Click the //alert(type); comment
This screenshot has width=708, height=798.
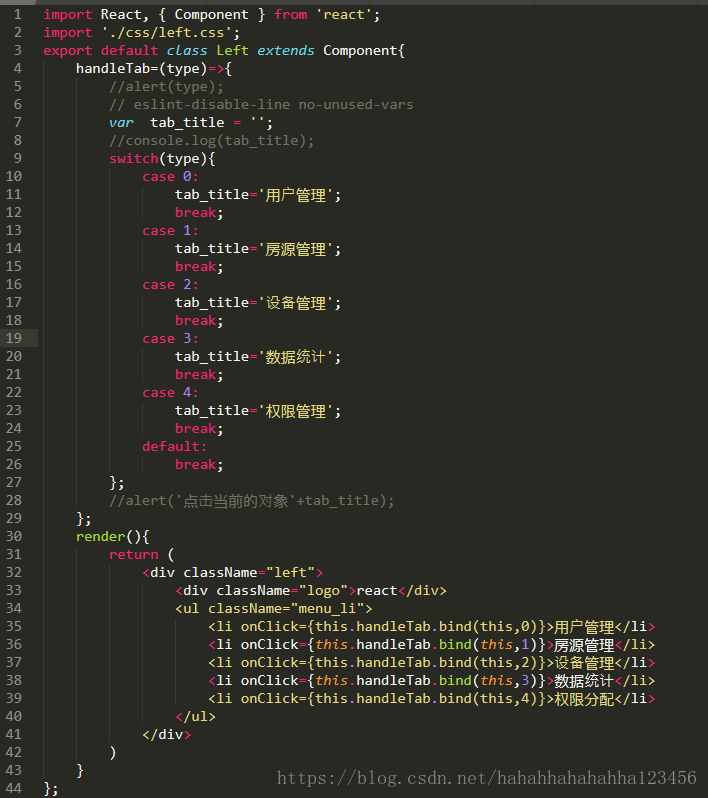click(x=166, y=87)
